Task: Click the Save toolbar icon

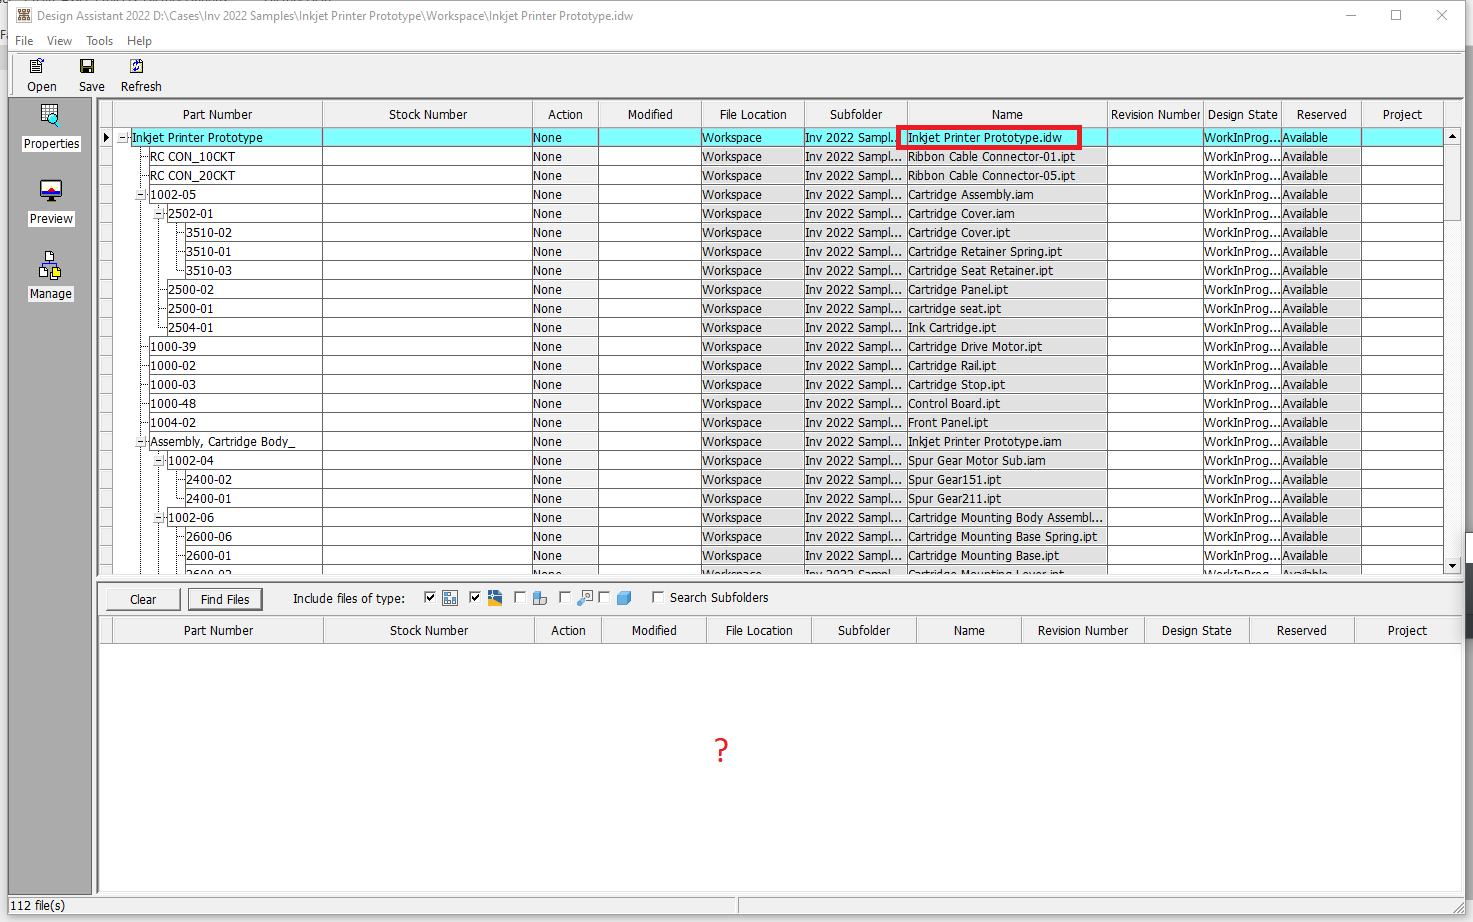Action: (89, 70)
